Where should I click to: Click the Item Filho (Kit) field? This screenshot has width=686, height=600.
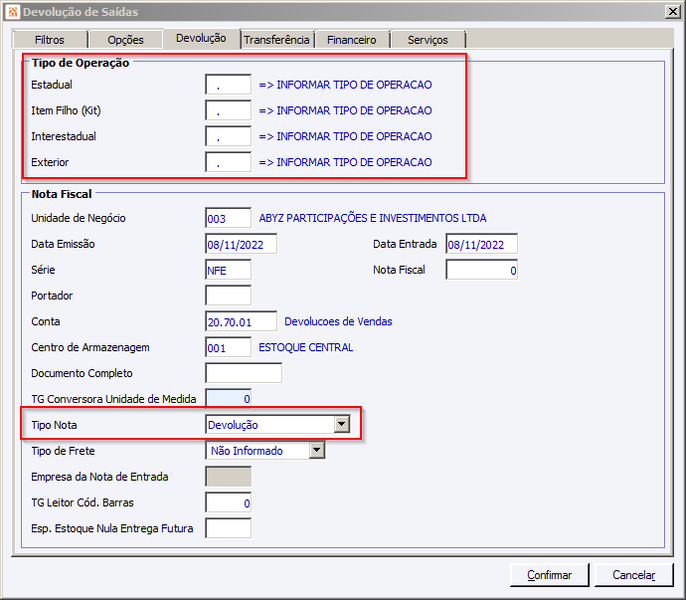(x=228, y=111)
